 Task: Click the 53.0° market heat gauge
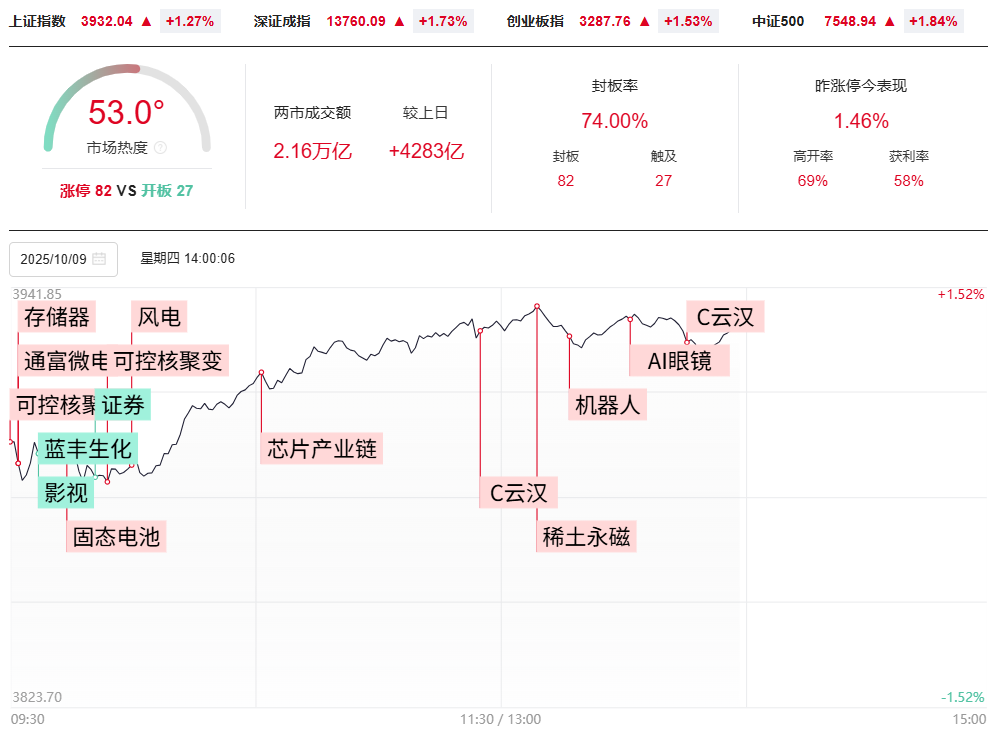[x=126, y=113]
